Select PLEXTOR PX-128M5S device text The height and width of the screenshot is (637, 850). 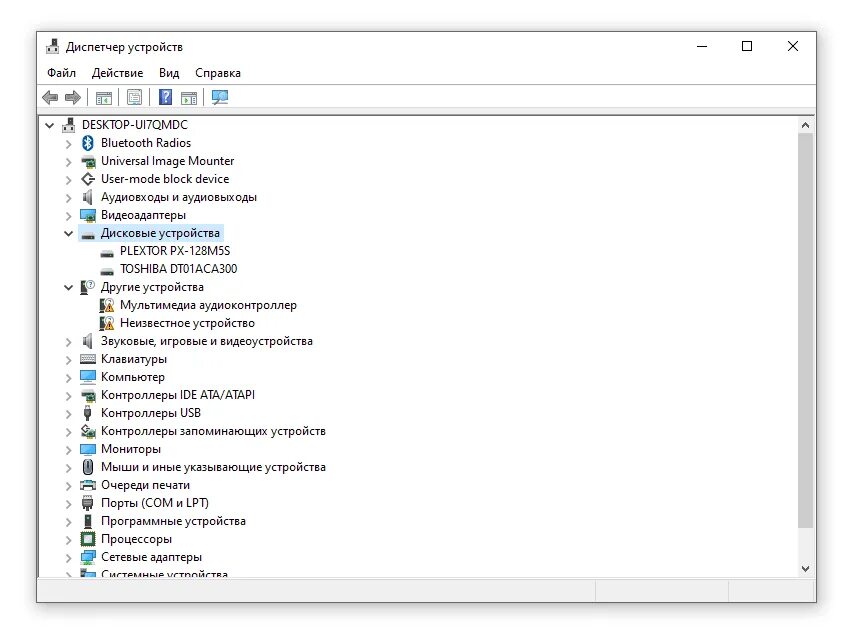[175, 251]
